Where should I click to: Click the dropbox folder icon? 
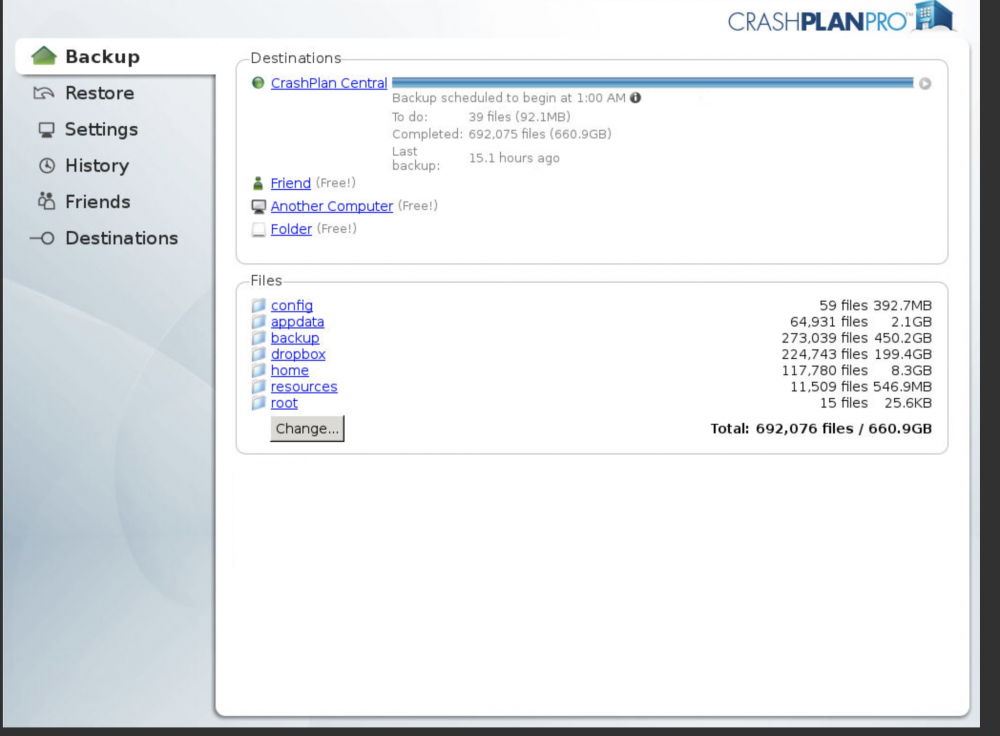[x=258, y=354]
